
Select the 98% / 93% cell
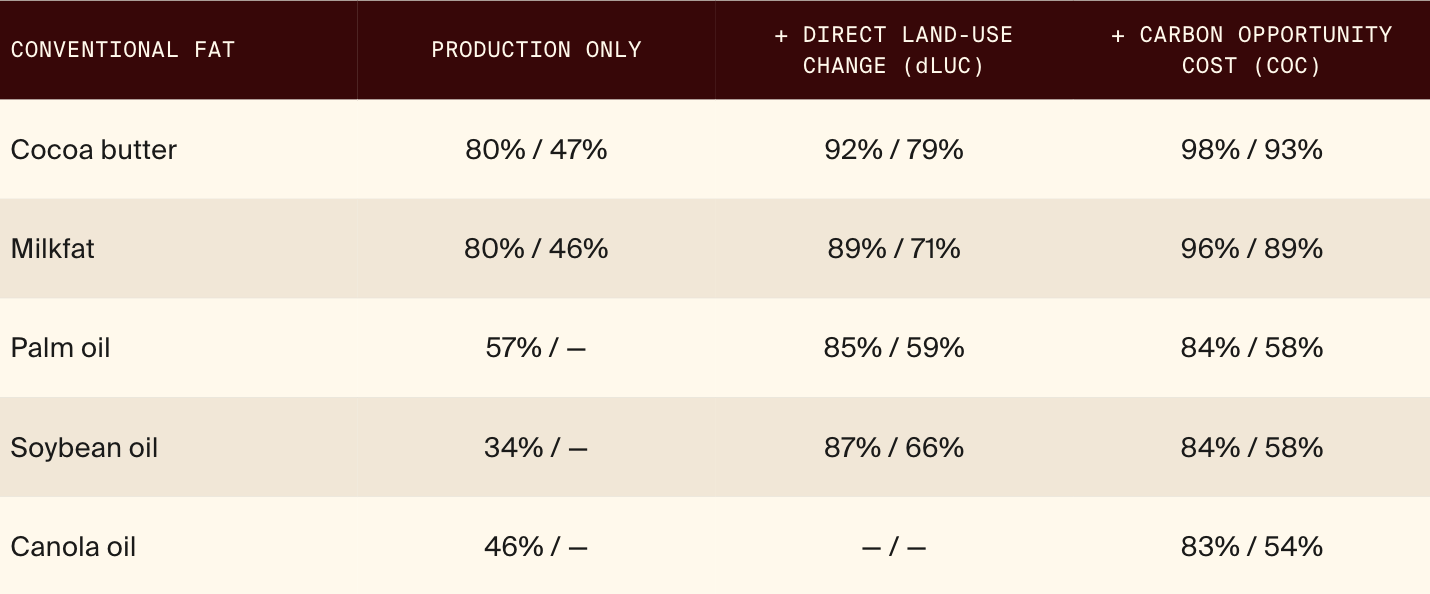coord(1251,149)
